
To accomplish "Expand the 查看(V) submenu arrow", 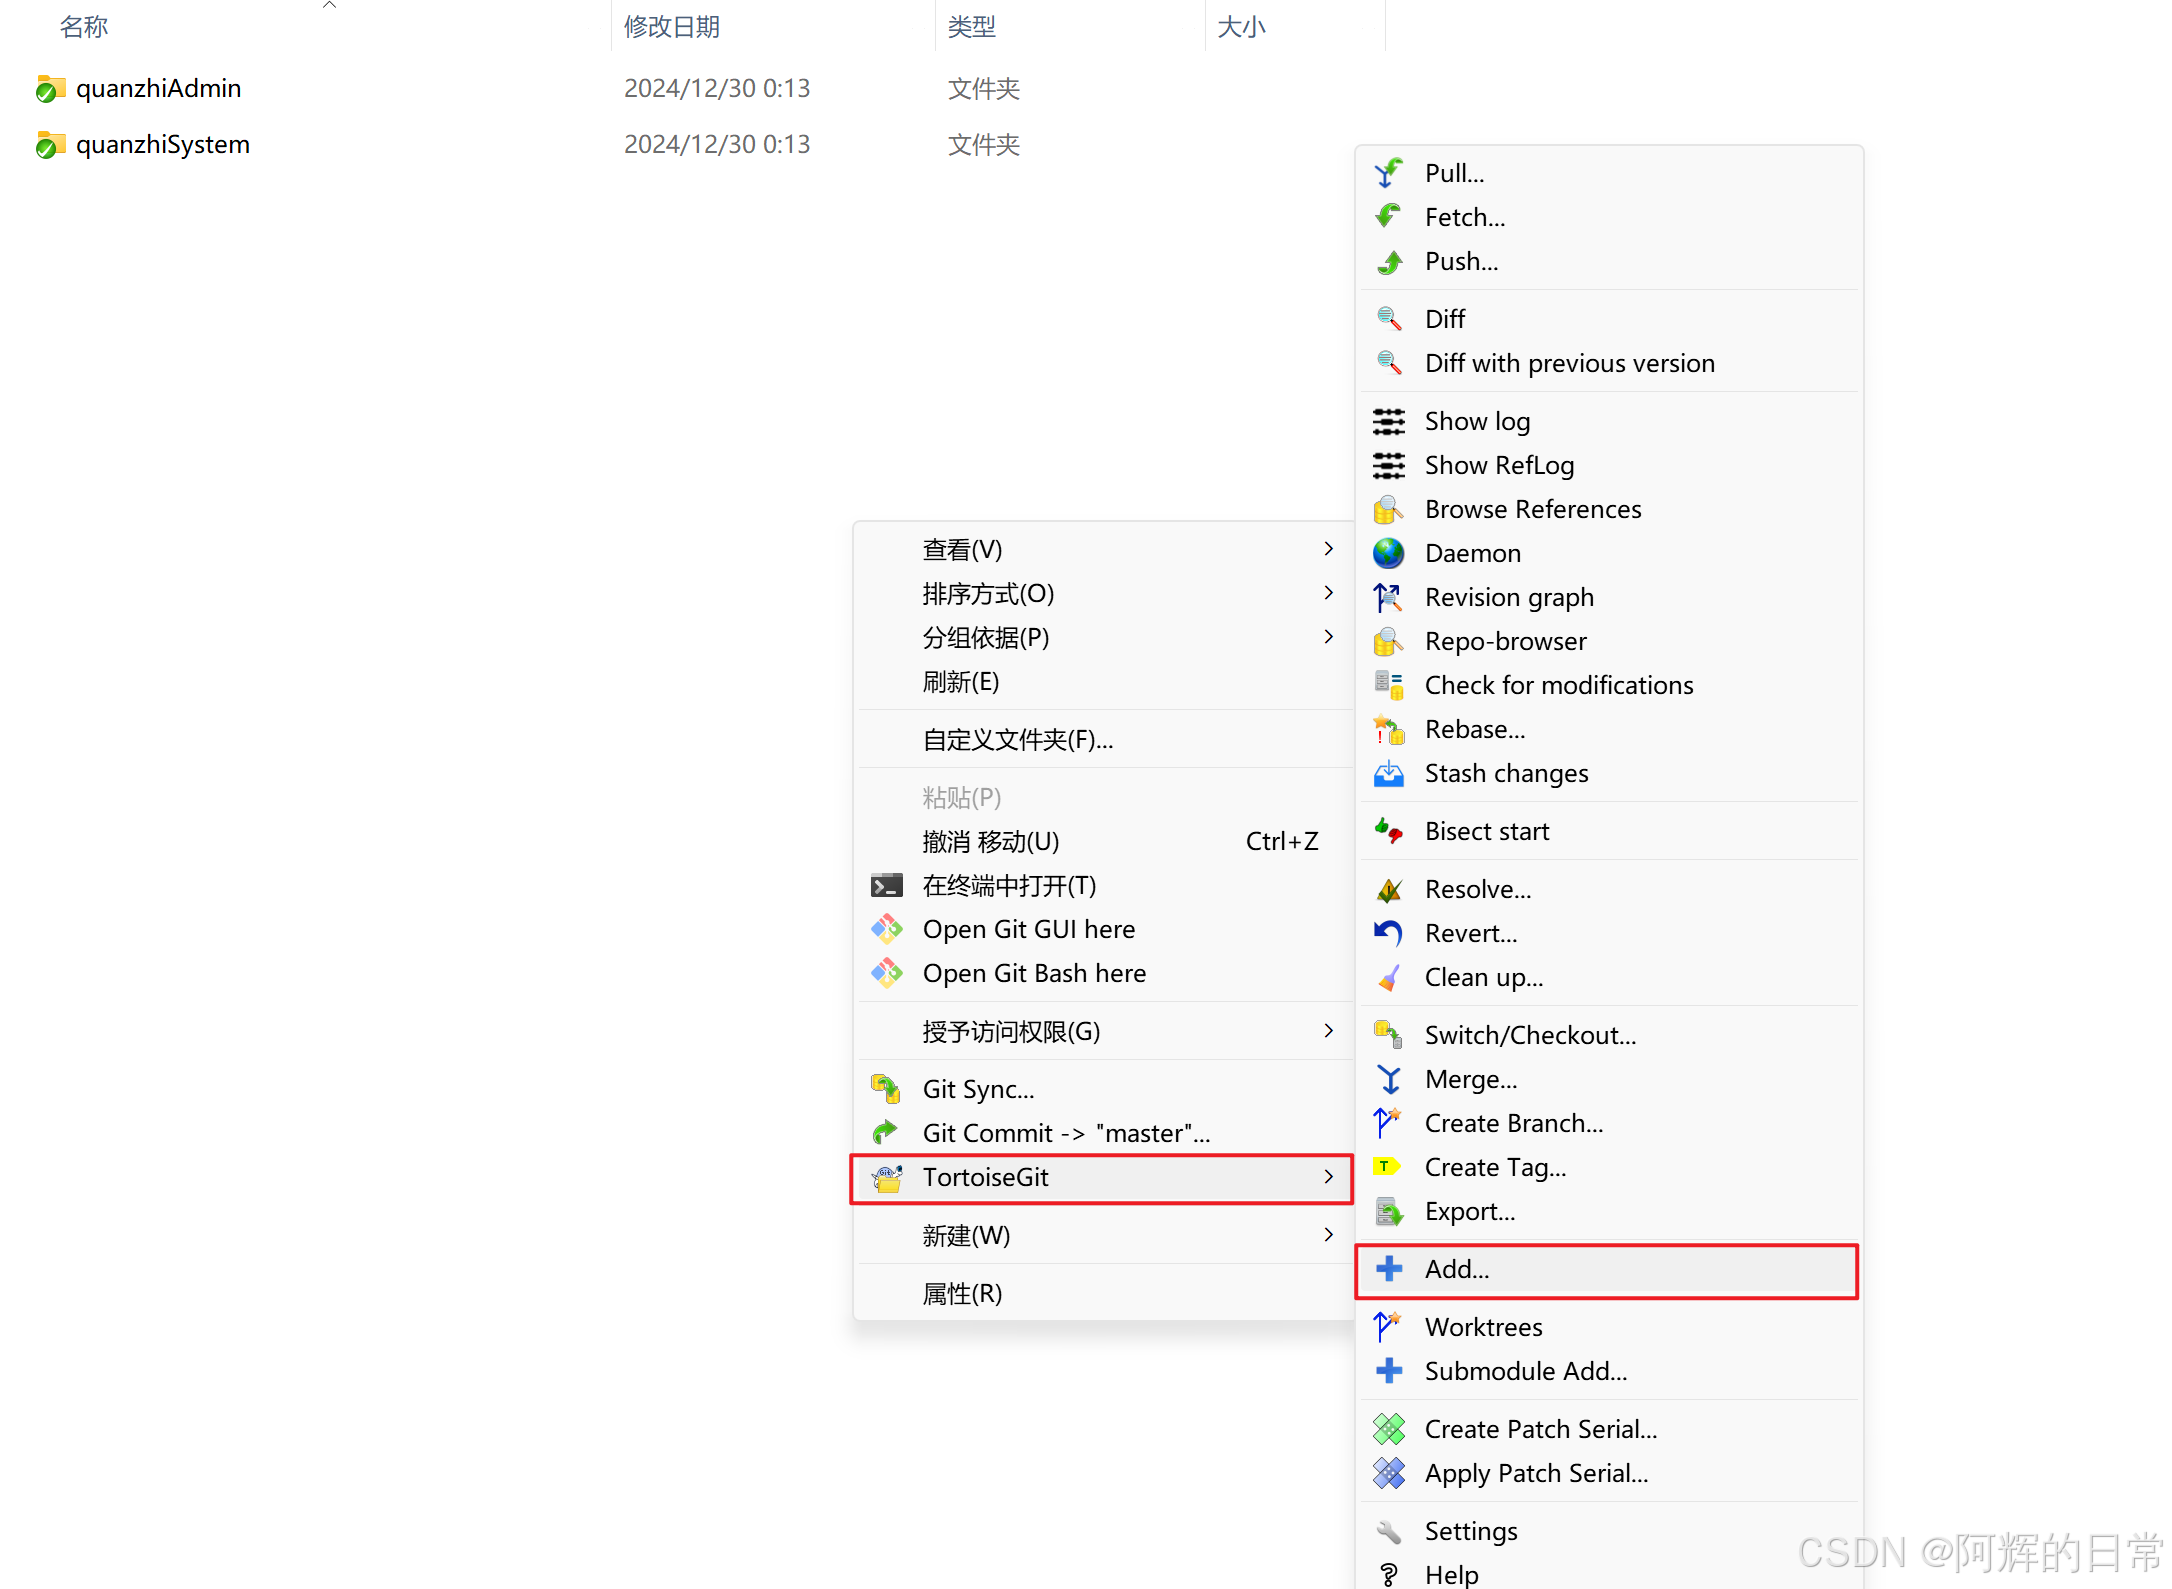I will (x=1328, y=549).
